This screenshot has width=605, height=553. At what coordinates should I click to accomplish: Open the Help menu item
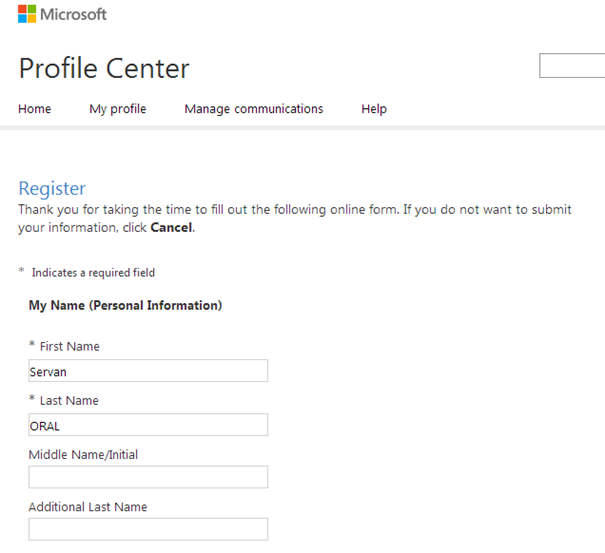(x=374, y=109)
